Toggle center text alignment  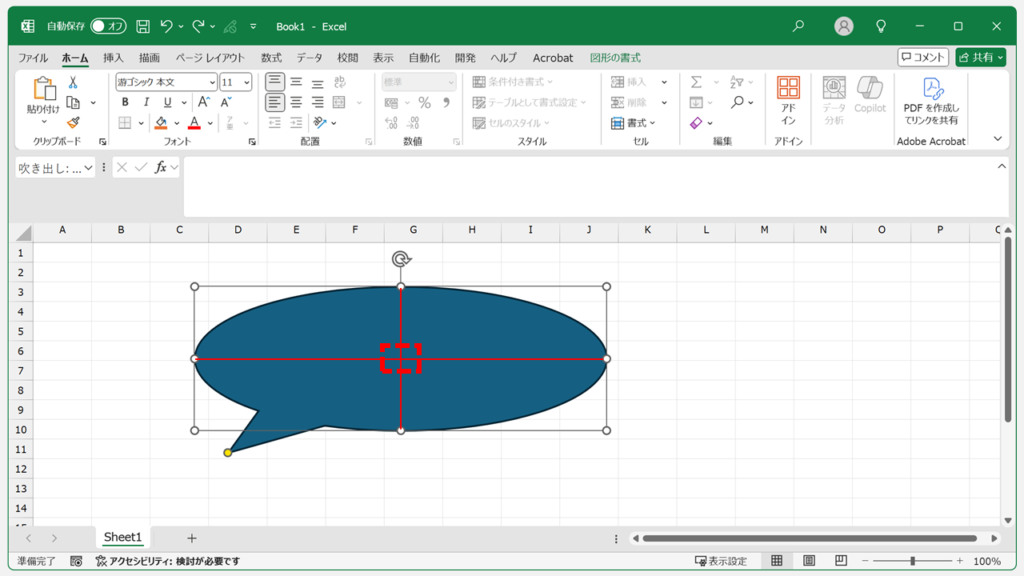coord(296,103)
